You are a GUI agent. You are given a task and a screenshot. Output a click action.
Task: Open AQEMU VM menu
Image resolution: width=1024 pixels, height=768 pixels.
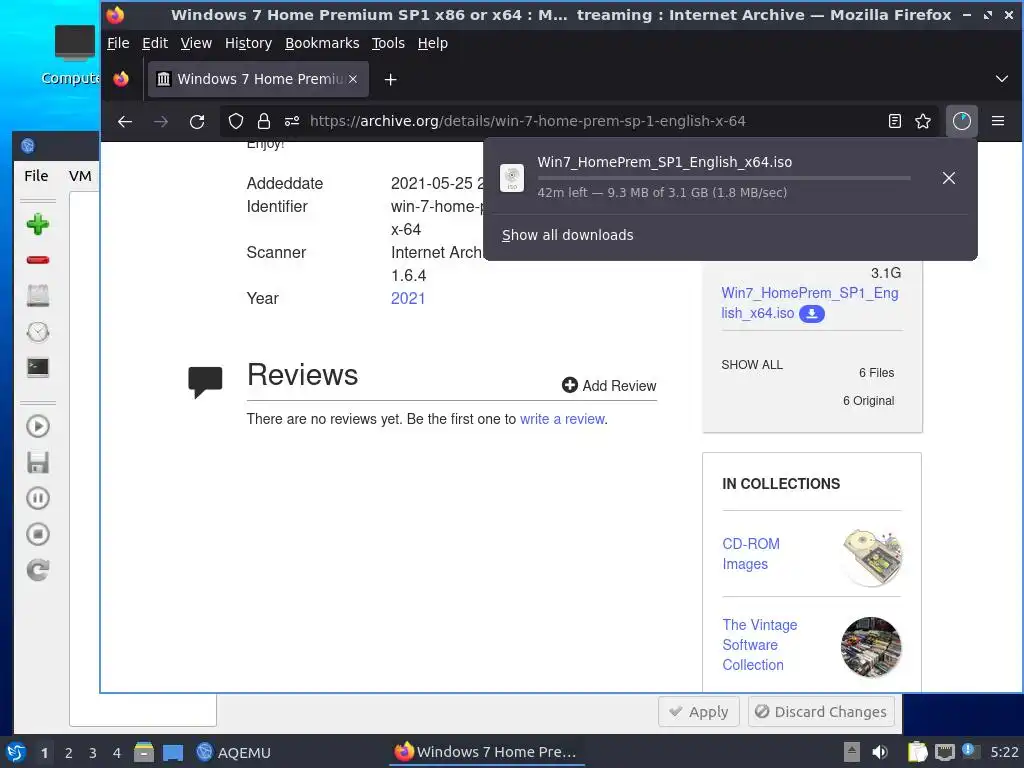click(80, 176)
